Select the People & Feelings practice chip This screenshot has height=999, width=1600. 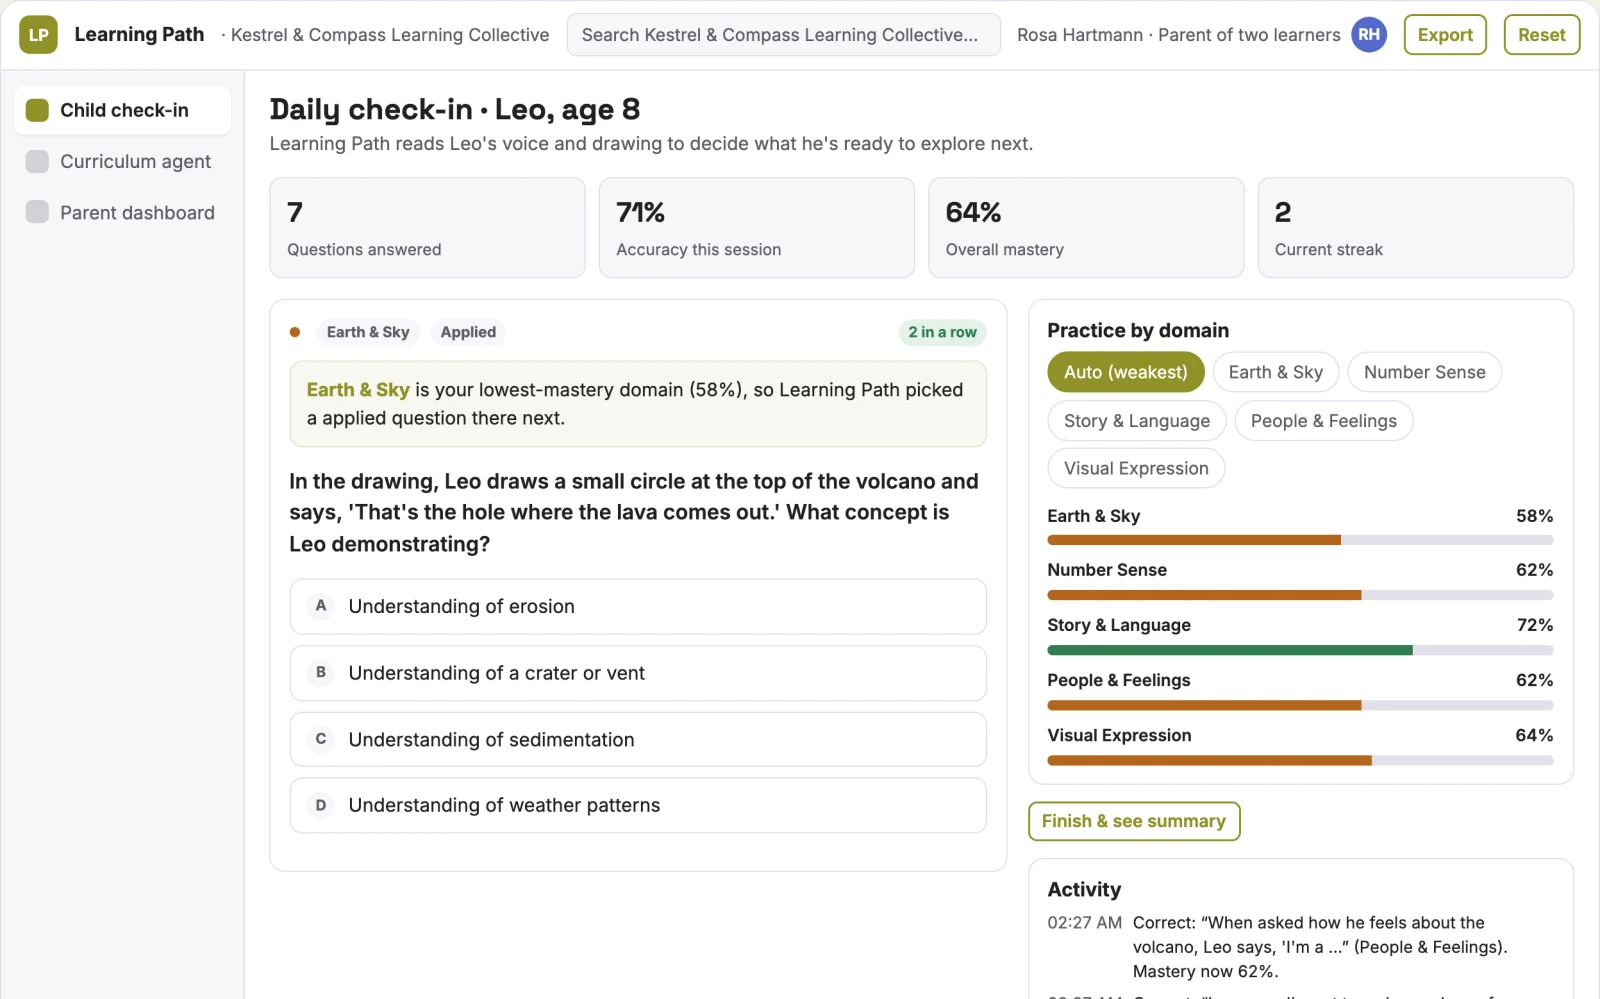pyautogui.click(x=1323, y=421)
